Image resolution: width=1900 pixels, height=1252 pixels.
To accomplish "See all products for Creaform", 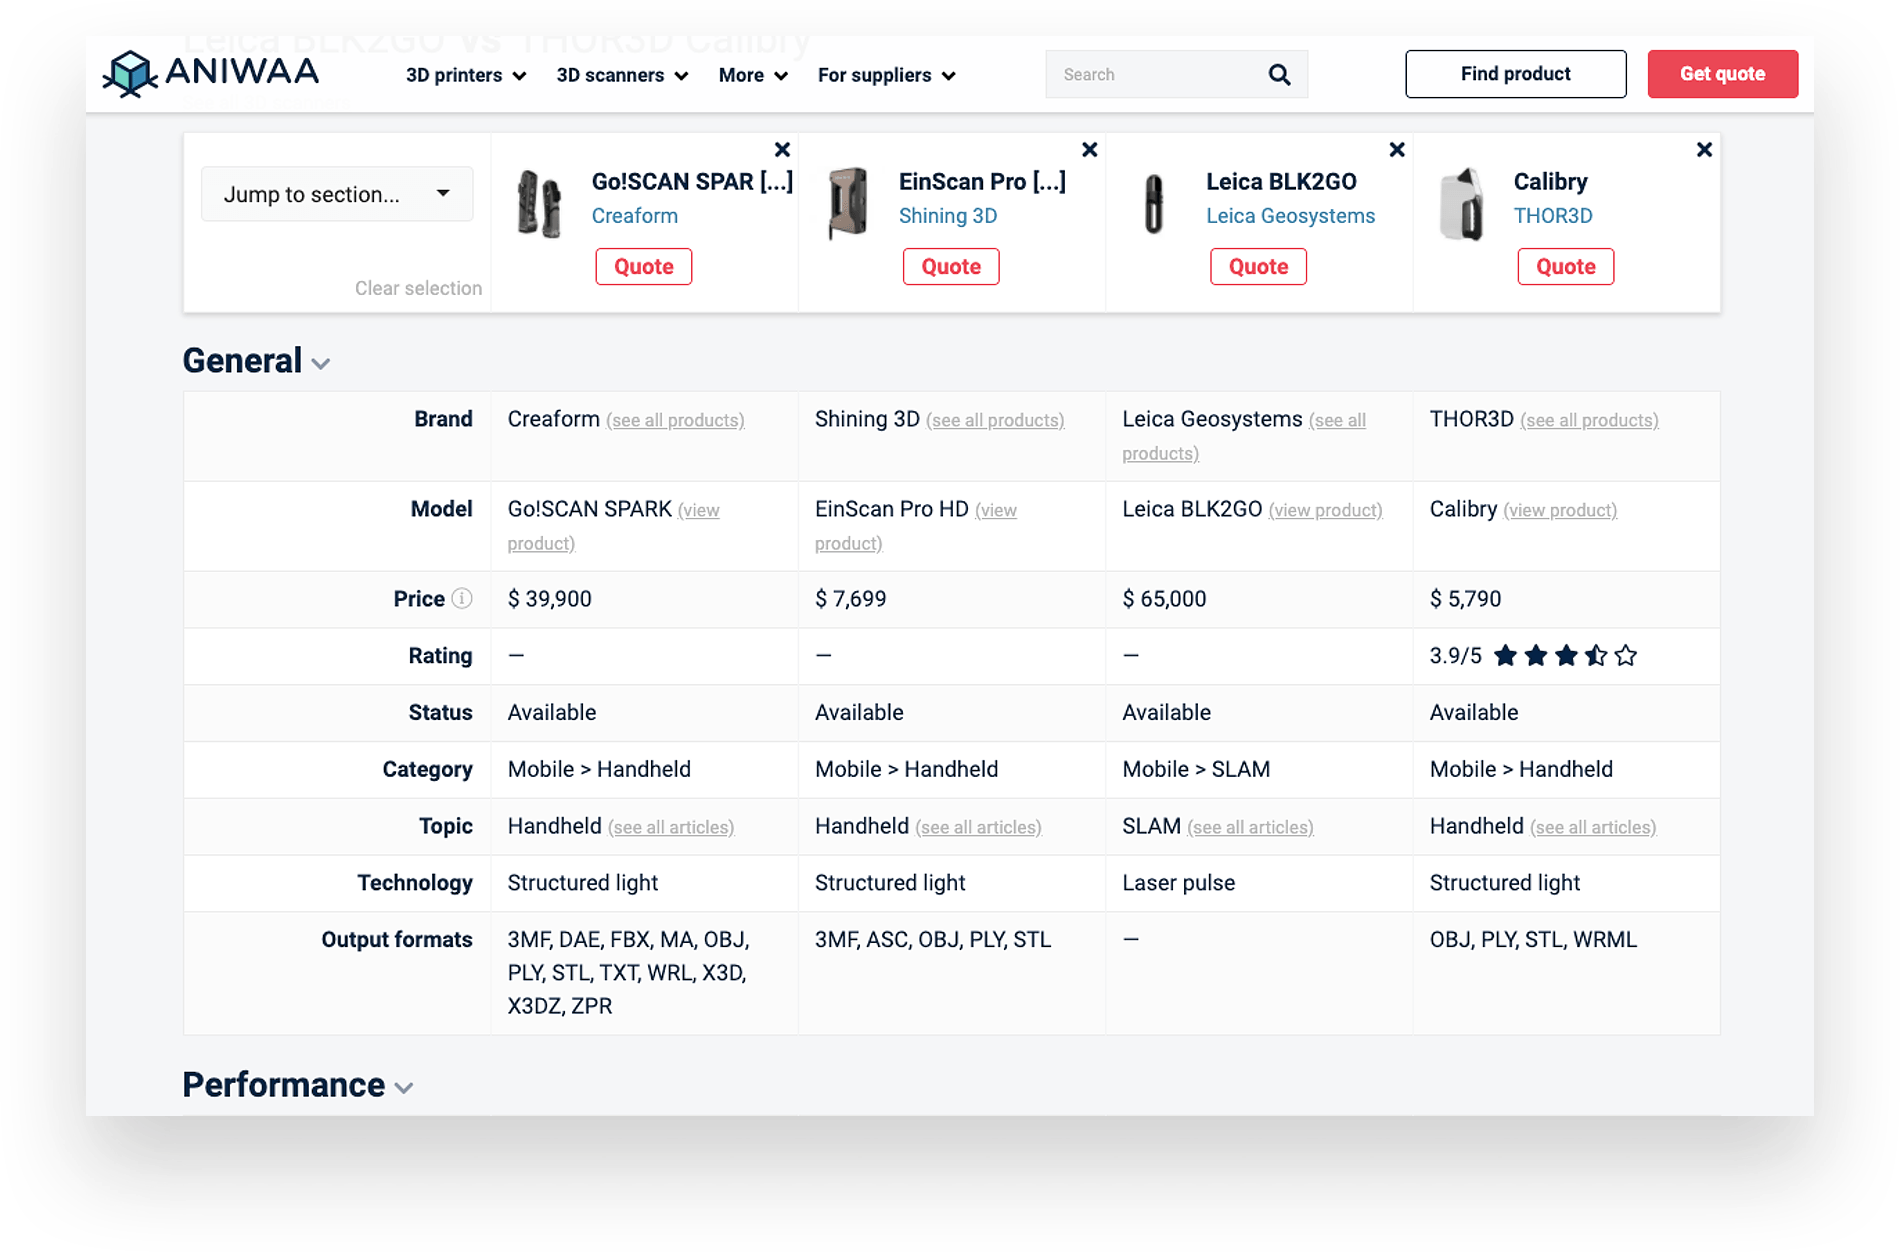I will pyautogui.click(x=675, y=420).
